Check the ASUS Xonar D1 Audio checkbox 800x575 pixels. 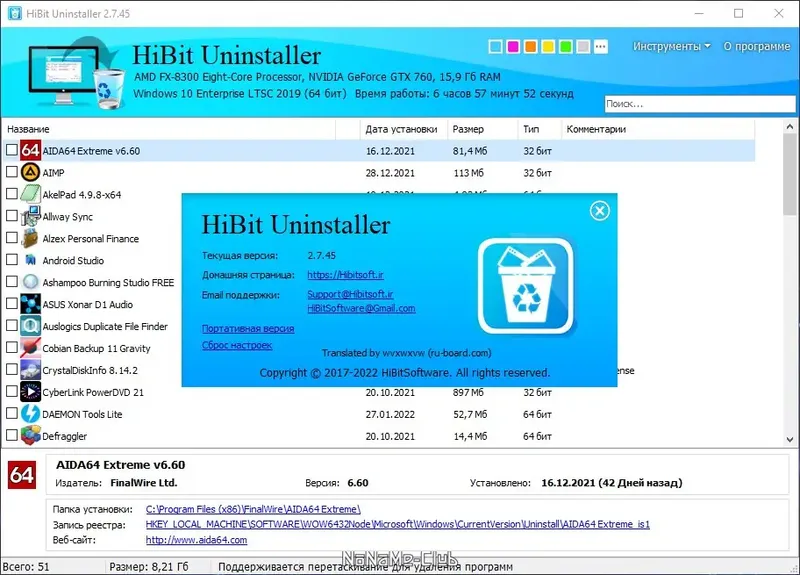click(12, 304)
